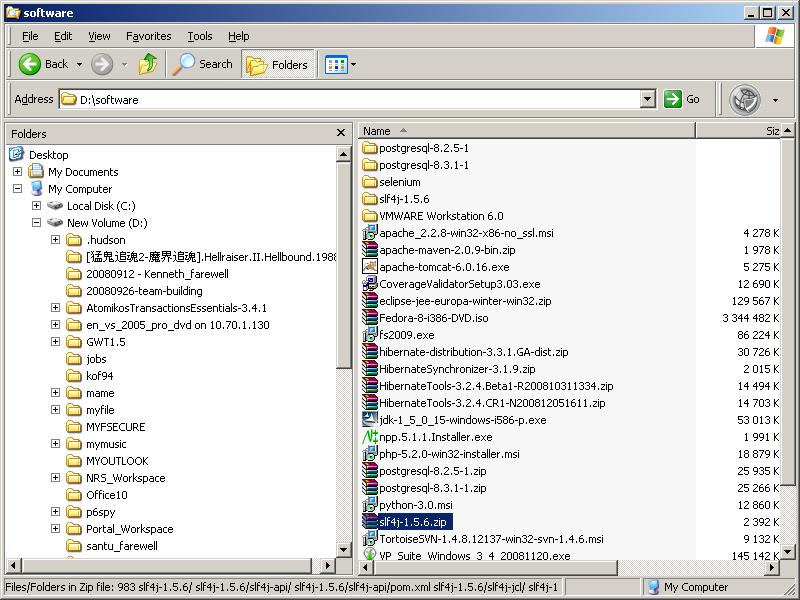Click the folder tree vertical scrollbar

coord(345,400)
